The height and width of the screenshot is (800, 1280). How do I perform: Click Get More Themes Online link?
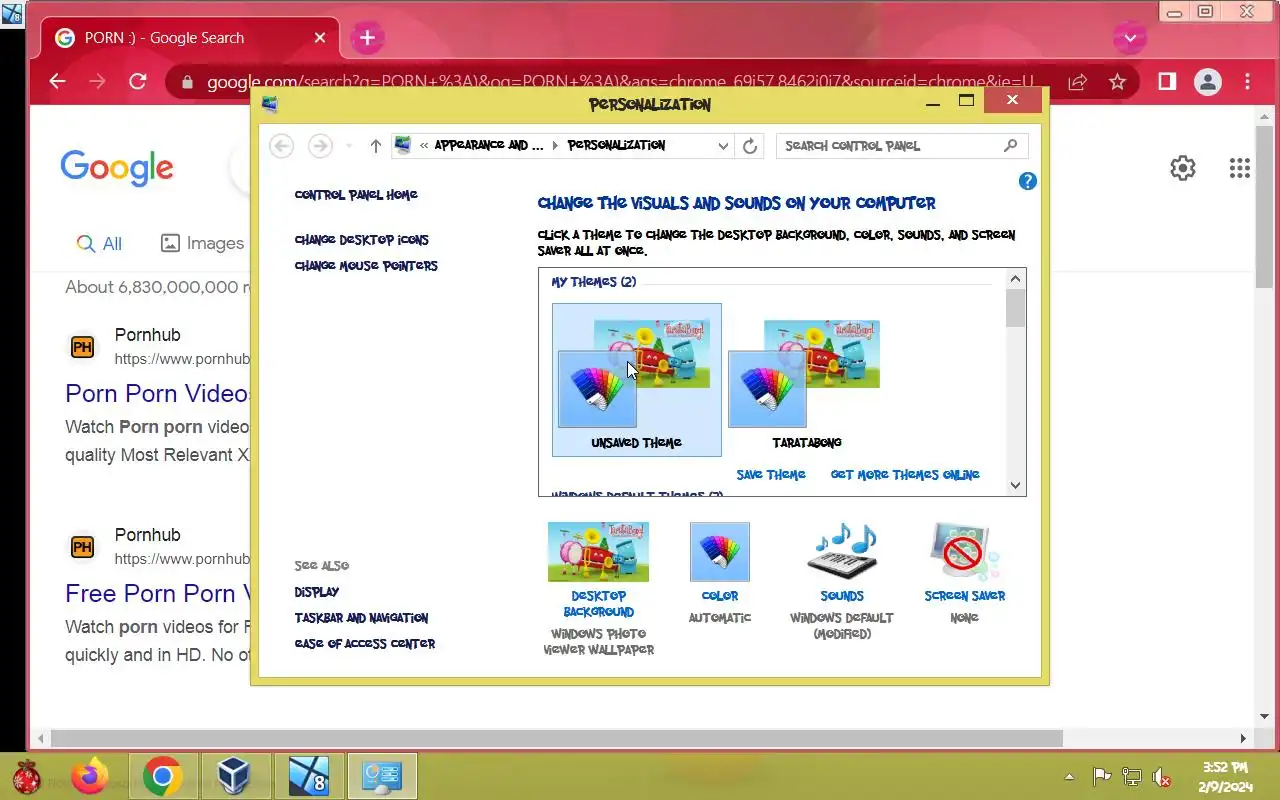point(905,475)
